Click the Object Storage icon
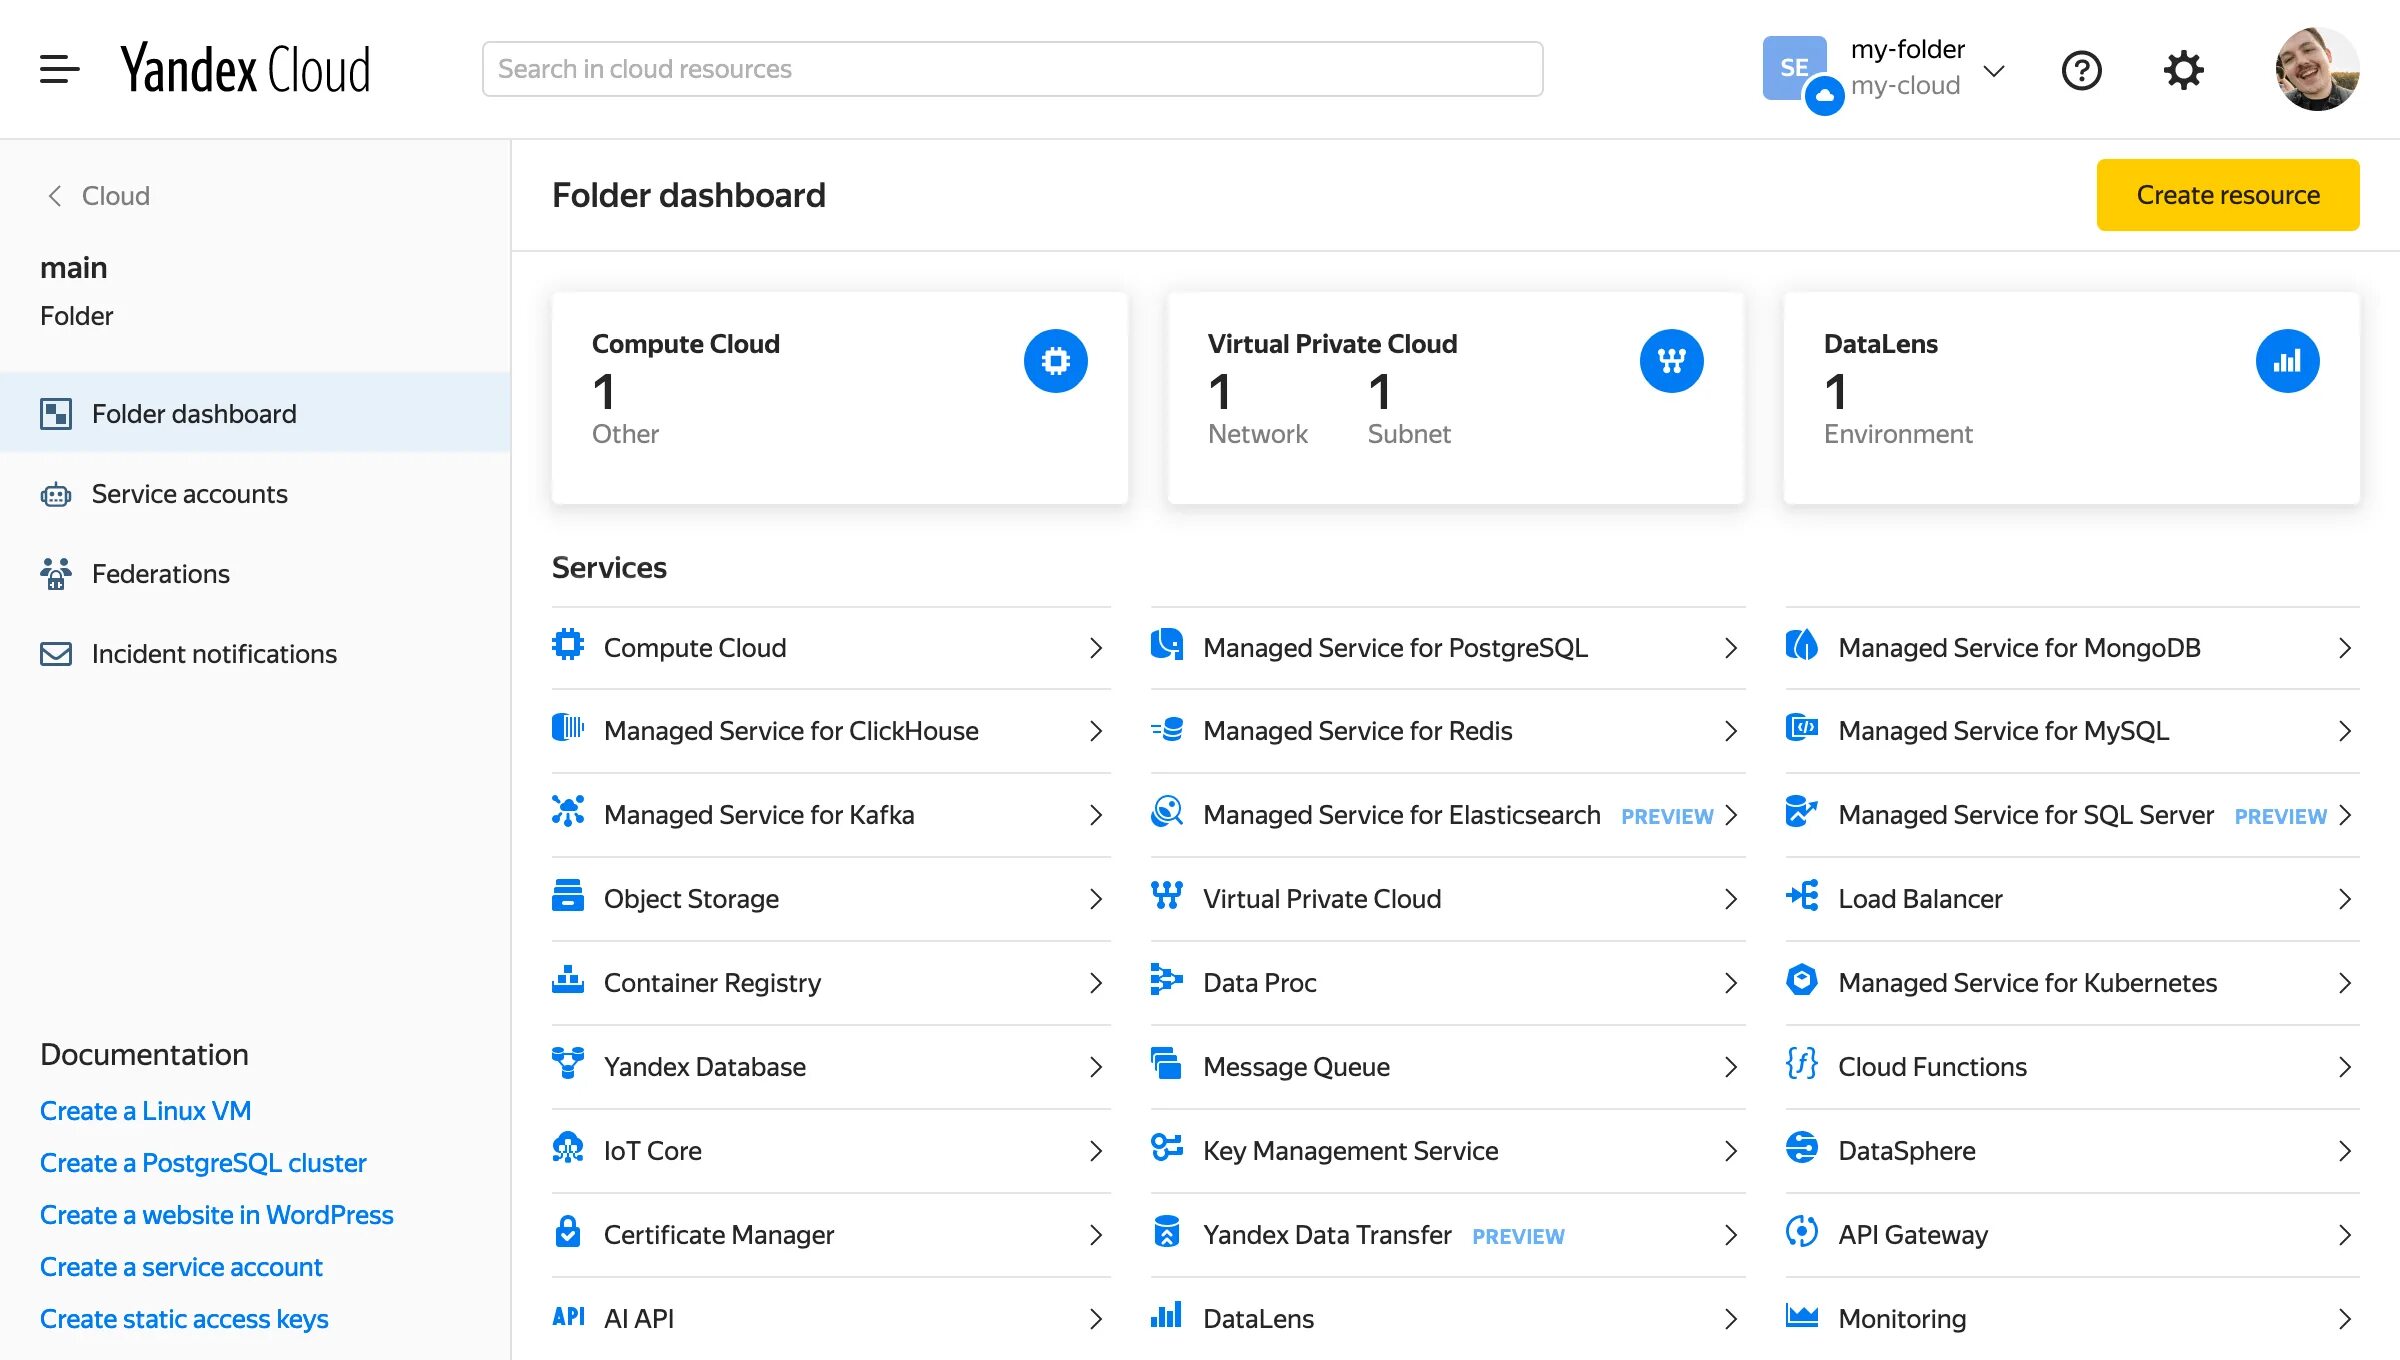Viewport: 2400px width, 1360px height. (568, 895)
